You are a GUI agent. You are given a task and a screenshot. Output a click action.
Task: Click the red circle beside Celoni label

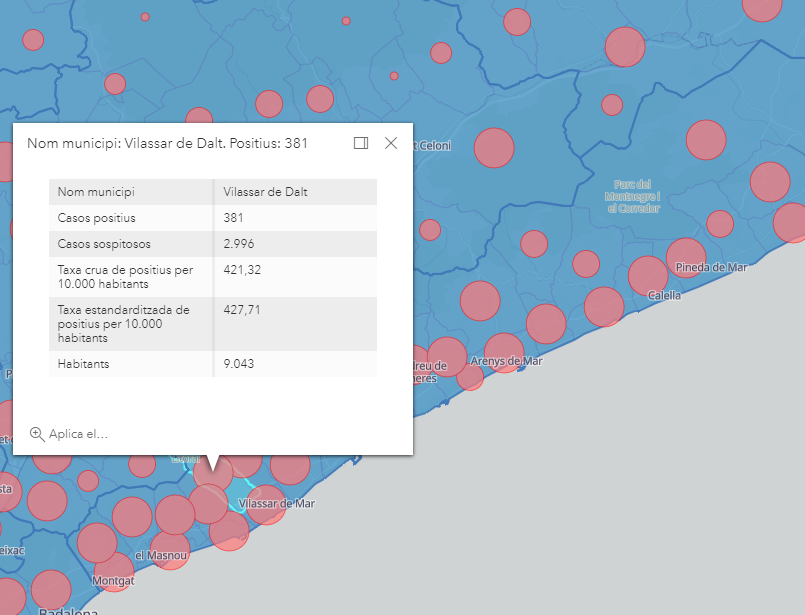(494, 148)
